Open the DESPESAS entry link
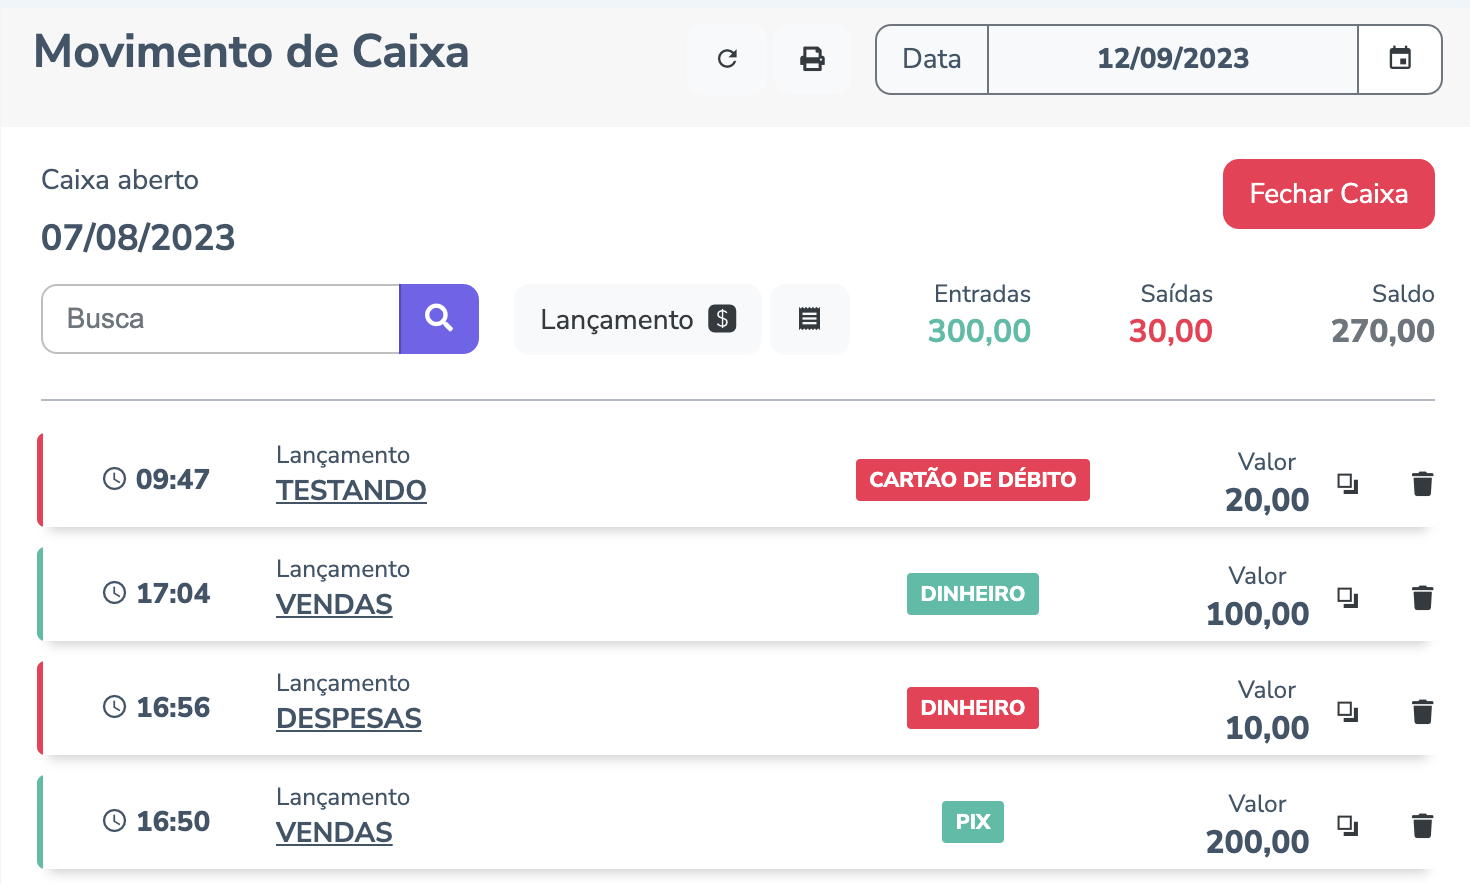The width and height of the screenshot is (1470, 884). click(x=349, y=719)
